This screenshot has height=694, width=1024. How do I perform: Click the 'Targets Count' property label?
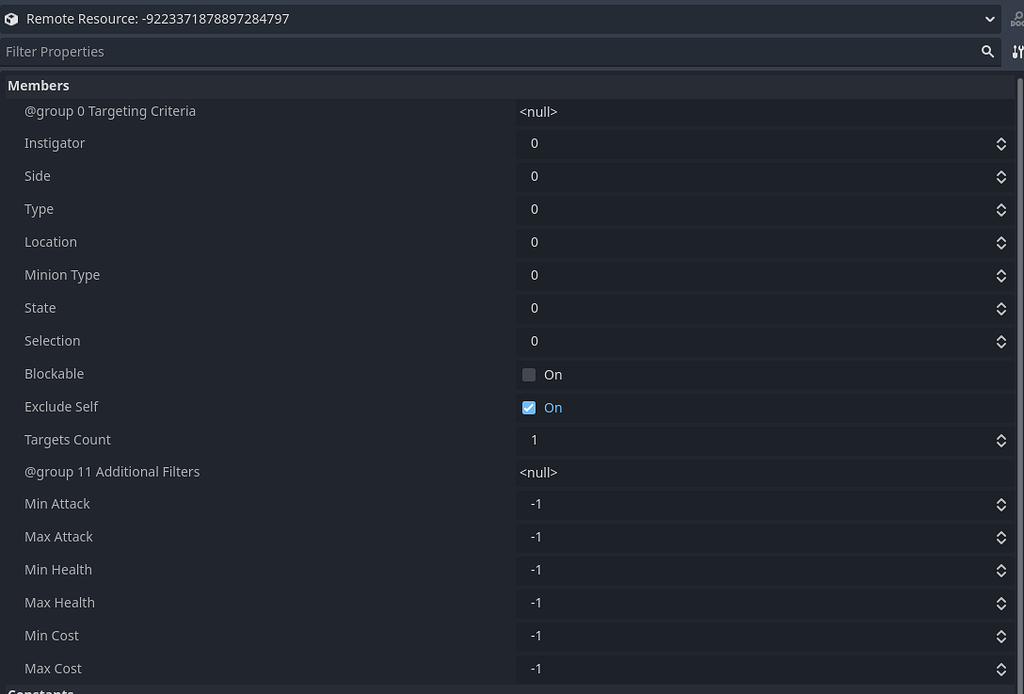tap(67, 440)
